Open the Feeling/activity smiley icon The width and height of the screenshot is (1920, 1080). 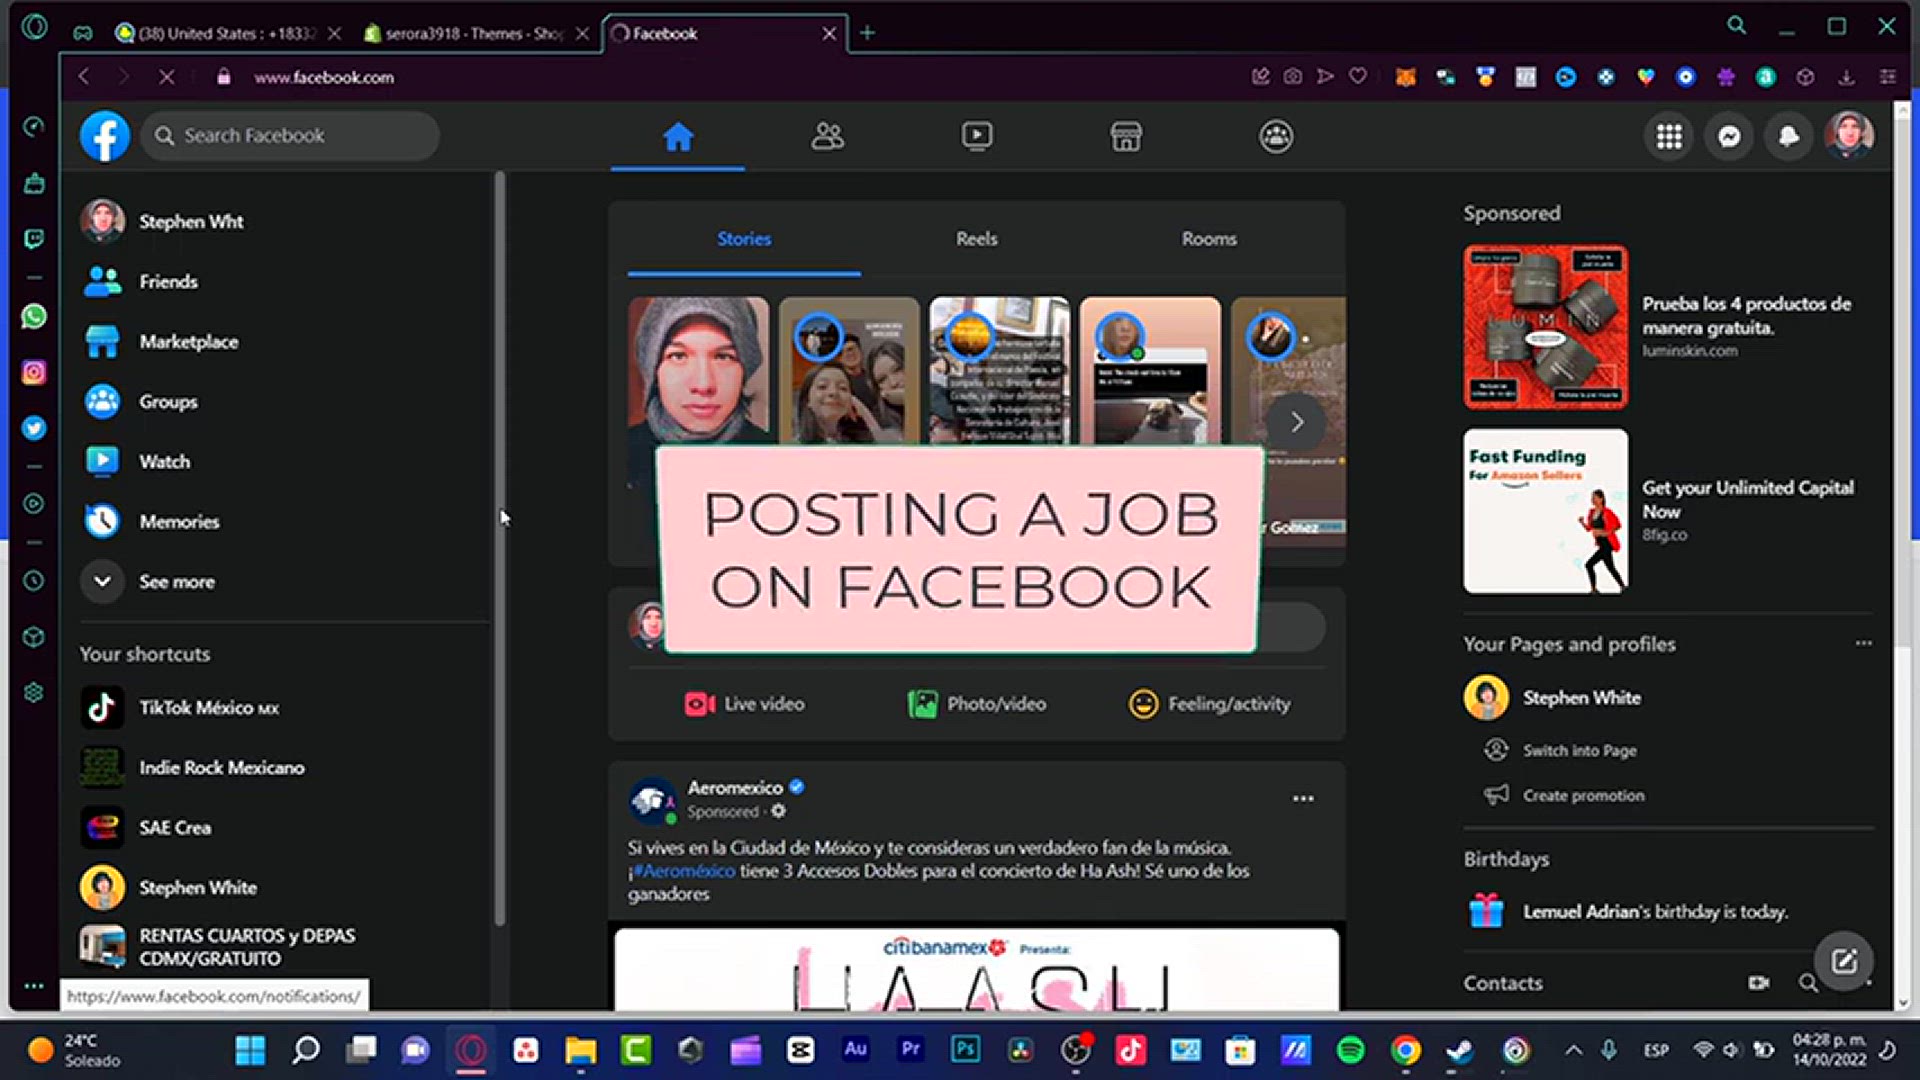coord(1142,703)
